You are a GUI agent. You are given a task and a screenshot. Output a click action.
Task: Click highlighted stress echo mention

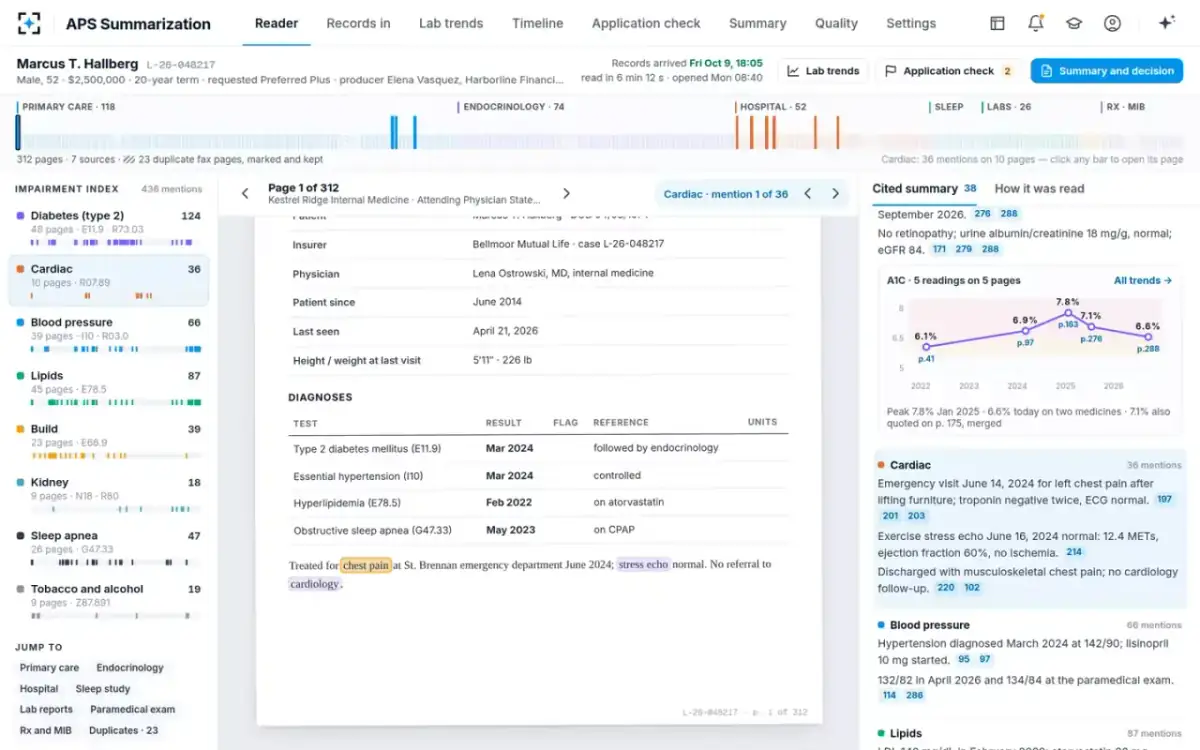[x=643, y=565]
